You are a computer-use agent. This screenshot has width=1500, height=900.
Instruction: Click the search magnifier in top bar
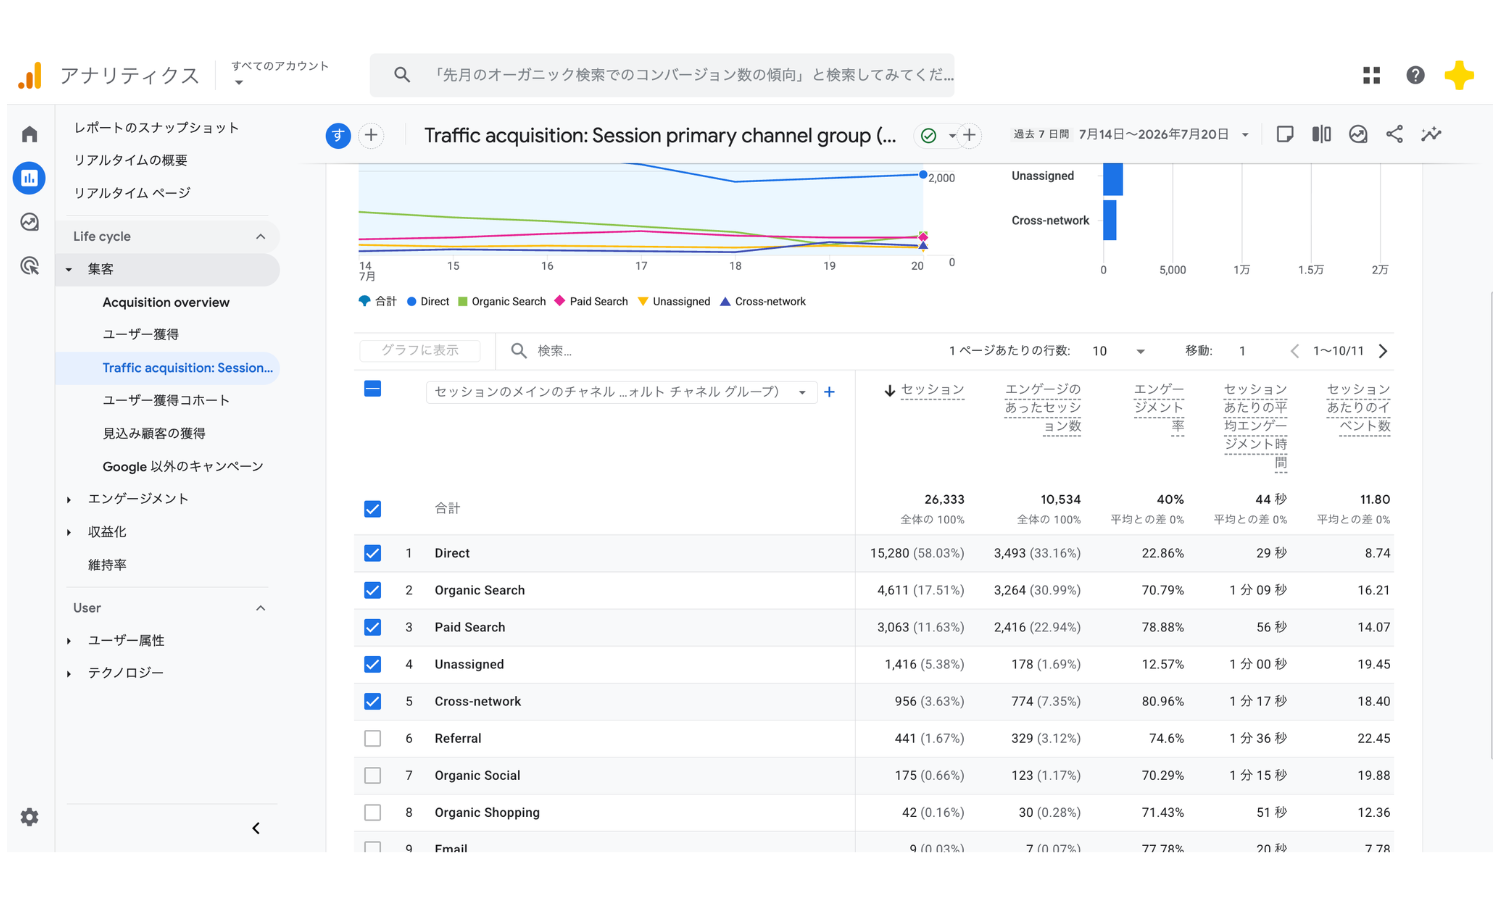tap(402, 75)
